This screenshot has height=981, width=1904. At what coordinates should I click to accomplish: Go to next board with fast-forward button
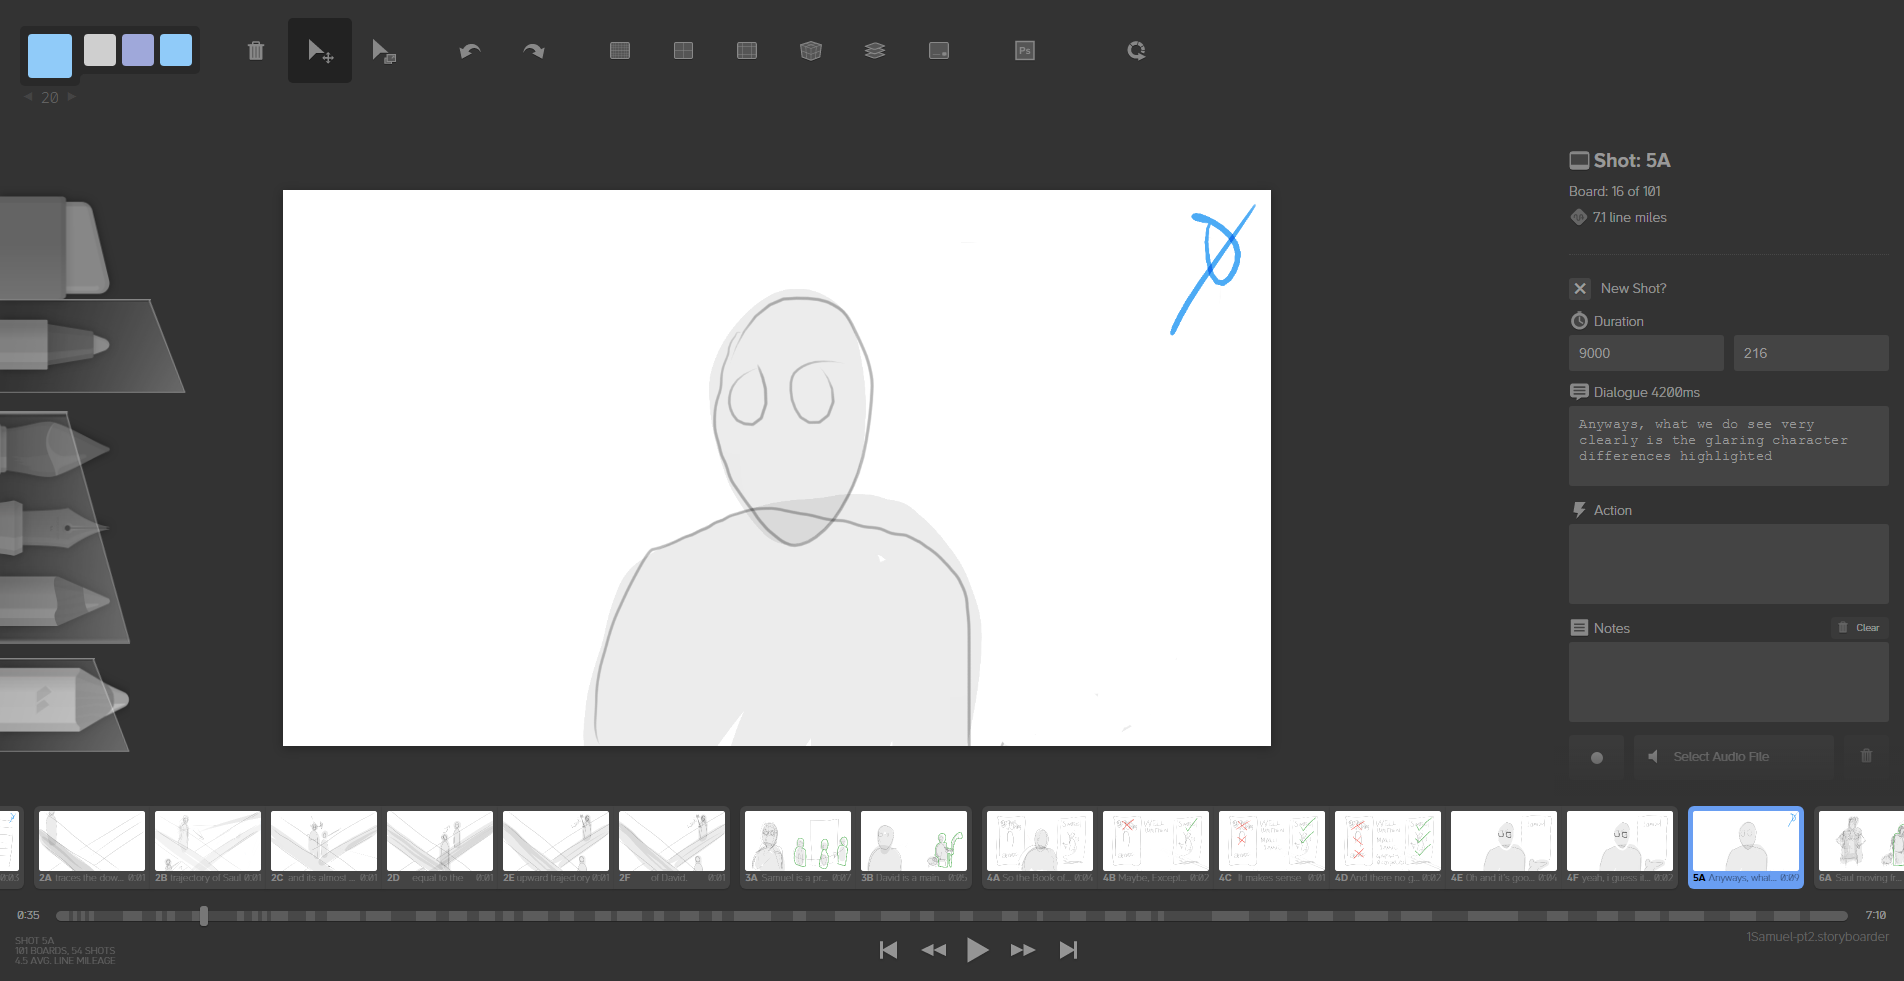point(1022,950)
